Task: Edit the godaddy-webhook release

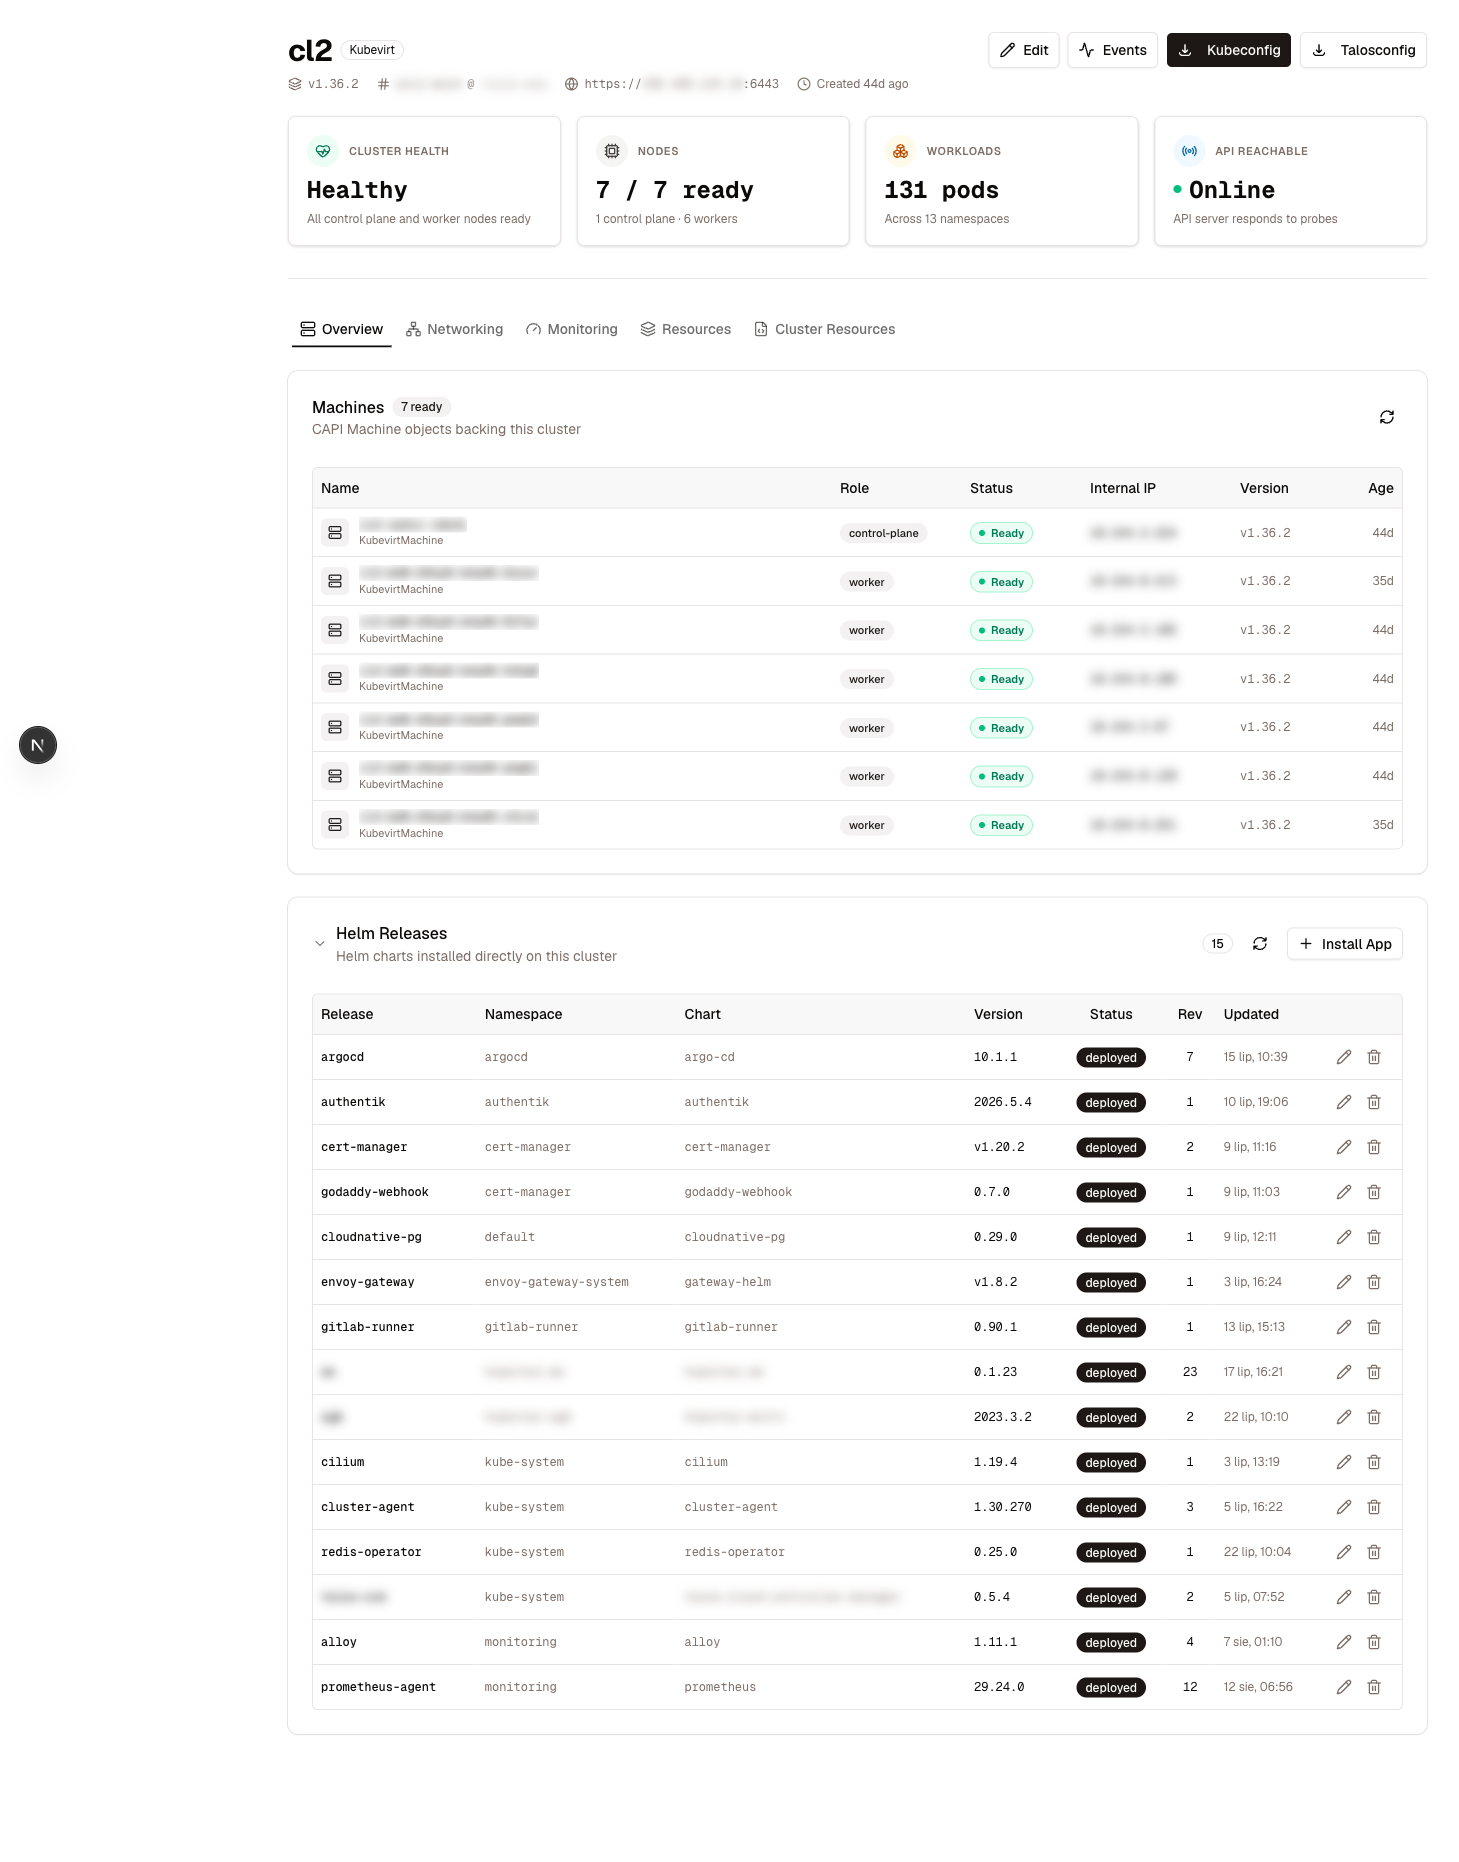Action: click(1344, 1192)
